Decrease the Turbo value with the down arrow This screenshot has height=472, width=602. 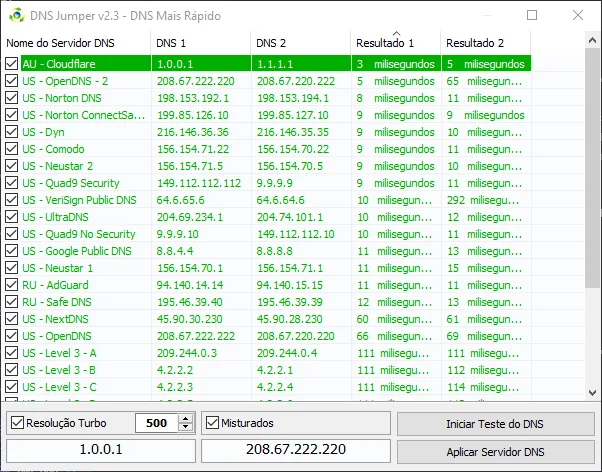[x=186, y=427]
